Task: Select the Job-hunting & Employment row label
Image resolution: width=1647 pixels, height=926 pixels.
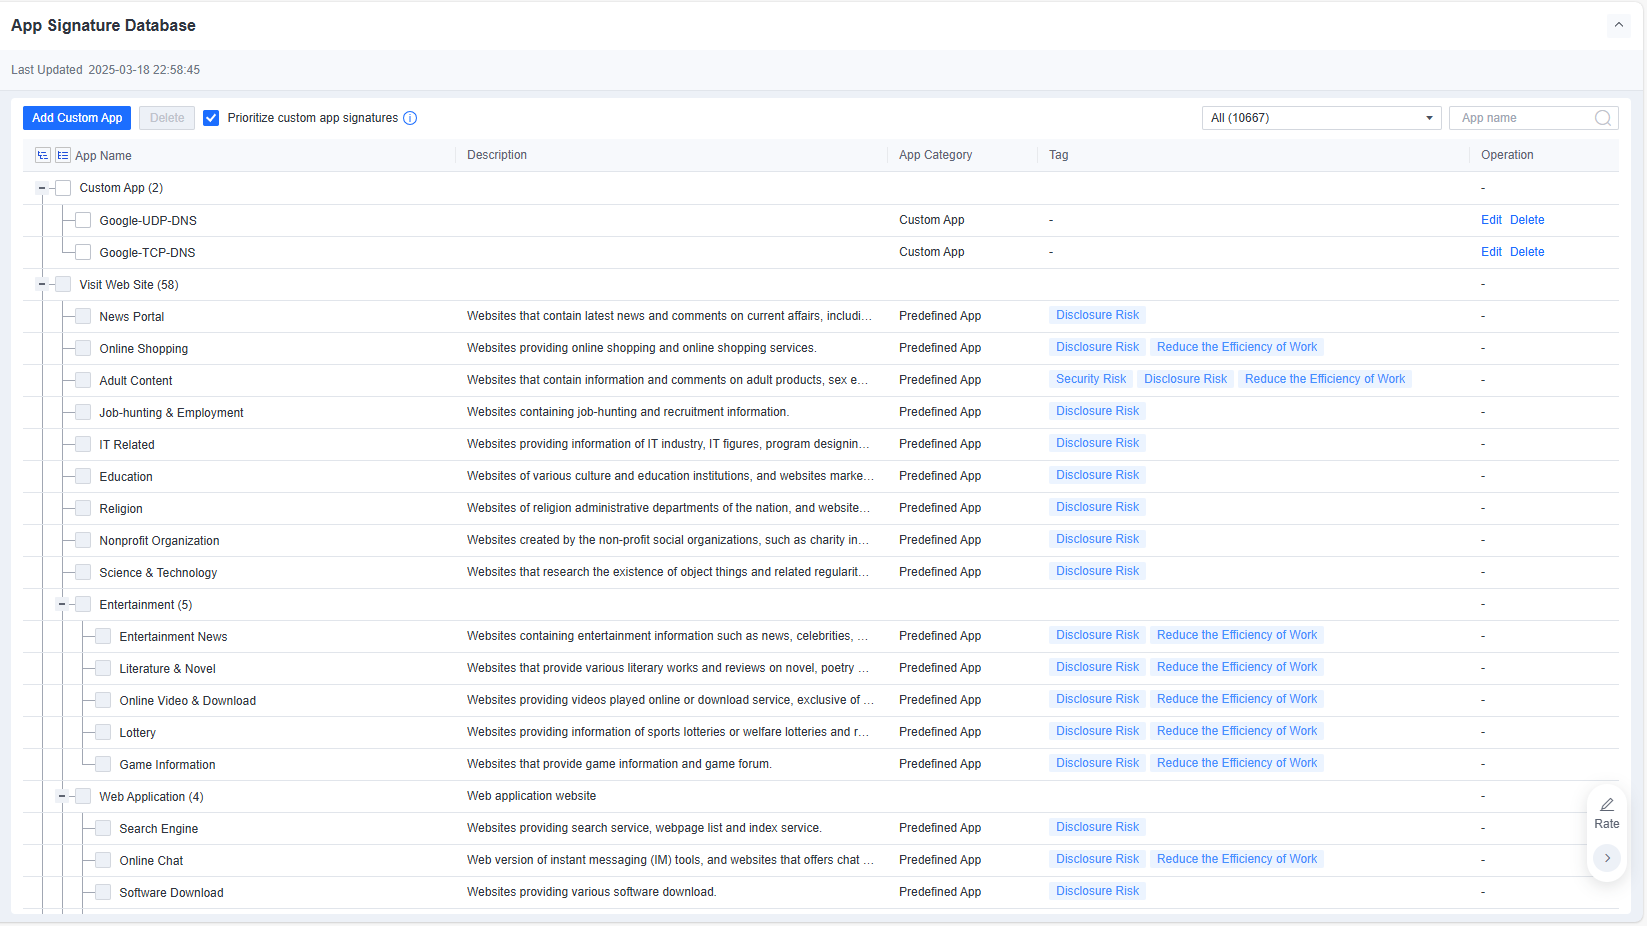Action: click(x=171, y=413)
